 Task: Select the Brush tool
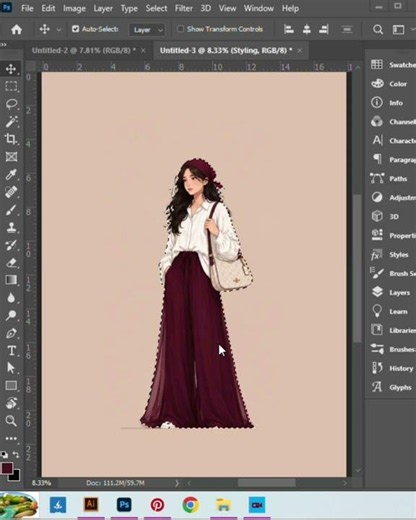tap(11, 210)
